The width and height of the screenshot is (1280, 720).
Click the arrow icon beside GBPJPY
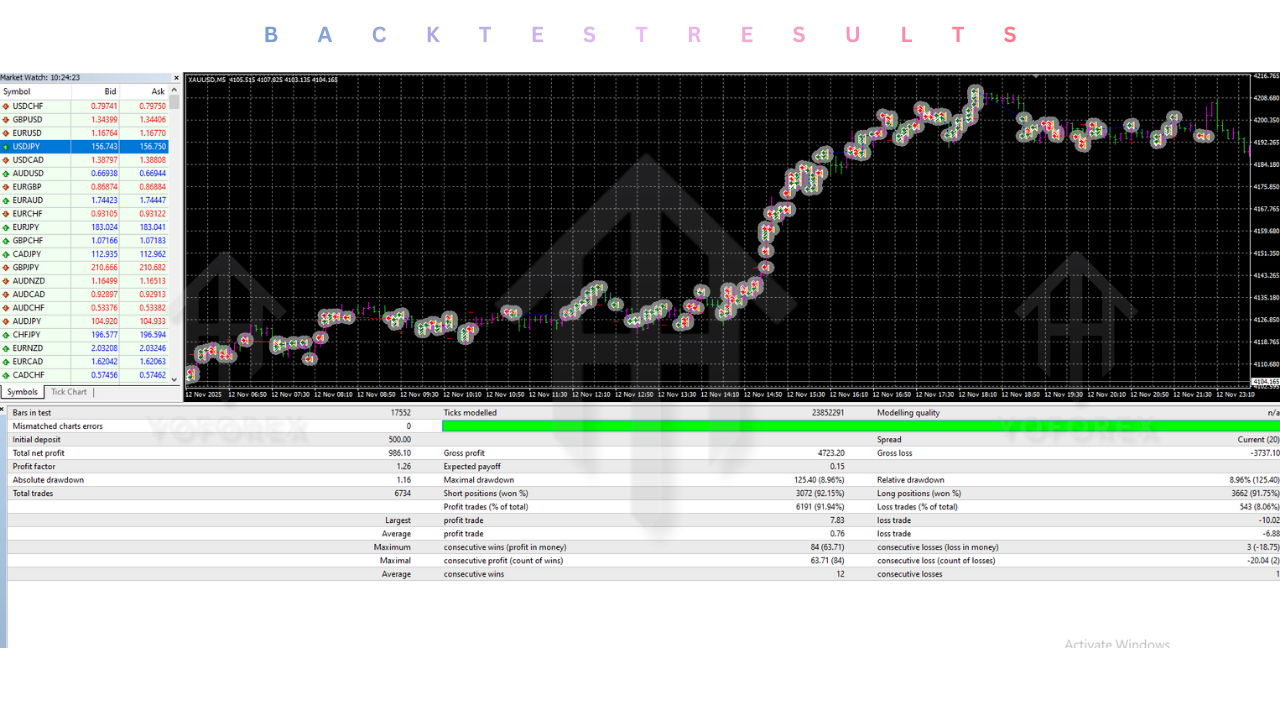(x=6, y=268)
